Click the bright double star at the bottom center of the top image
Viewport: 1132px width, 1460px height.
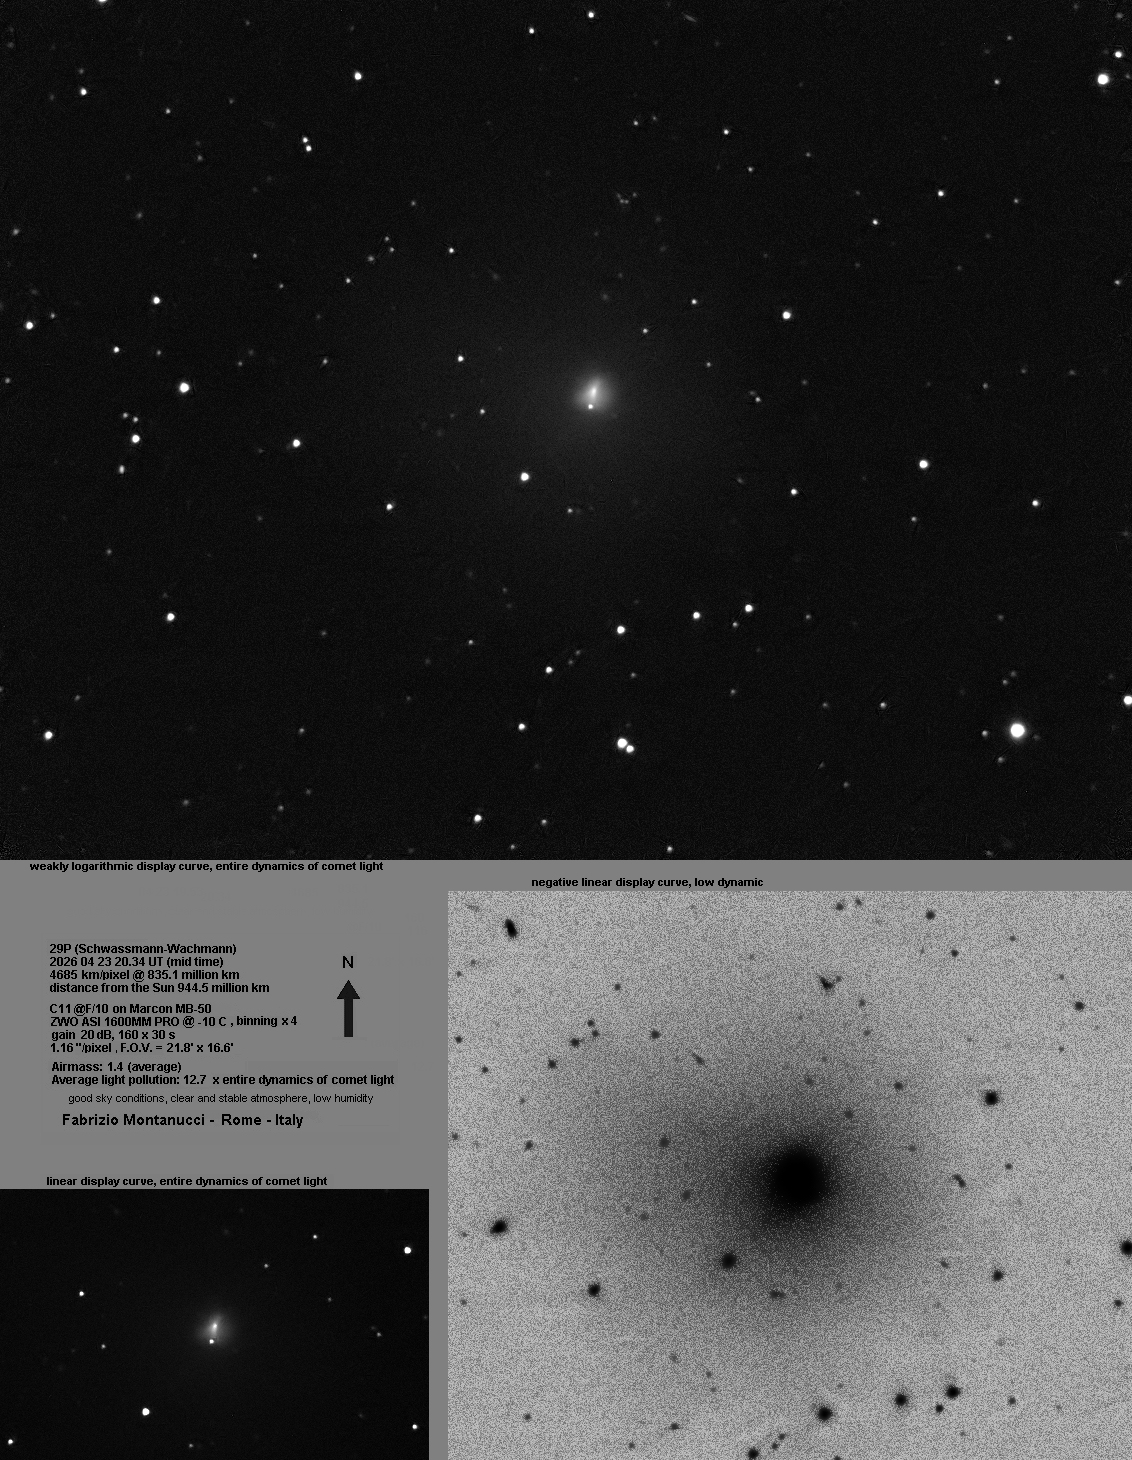click(625, 745)
